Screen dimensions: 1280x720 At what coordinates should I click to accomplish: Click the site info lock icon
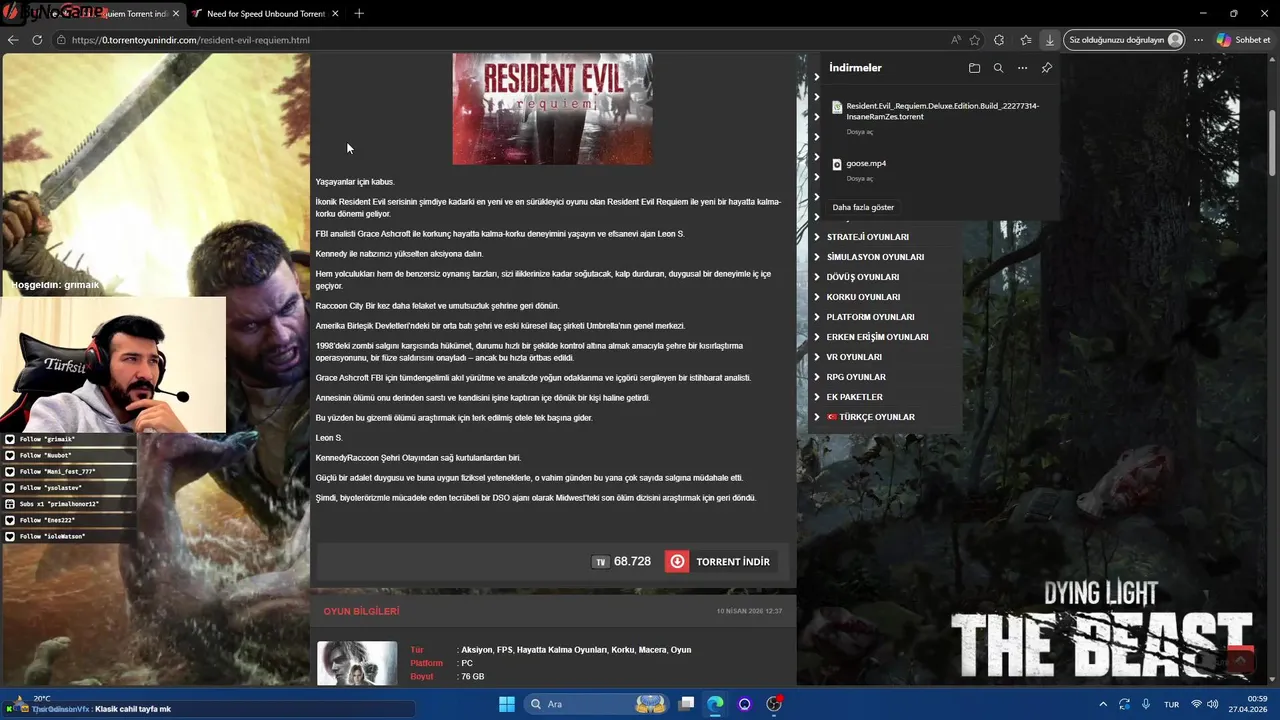61,40
